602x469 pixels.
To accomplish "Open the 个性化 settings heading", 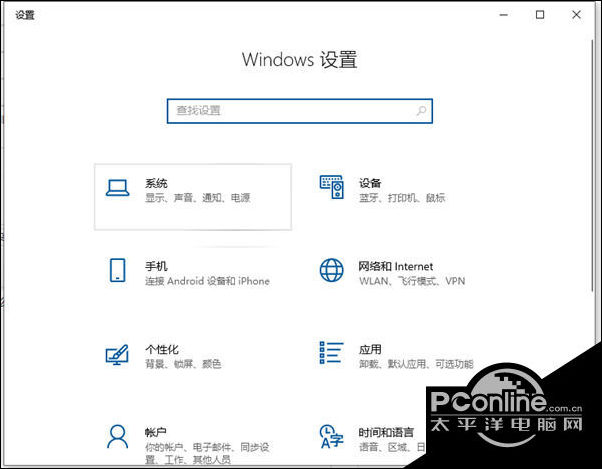I will coord(162,349).
